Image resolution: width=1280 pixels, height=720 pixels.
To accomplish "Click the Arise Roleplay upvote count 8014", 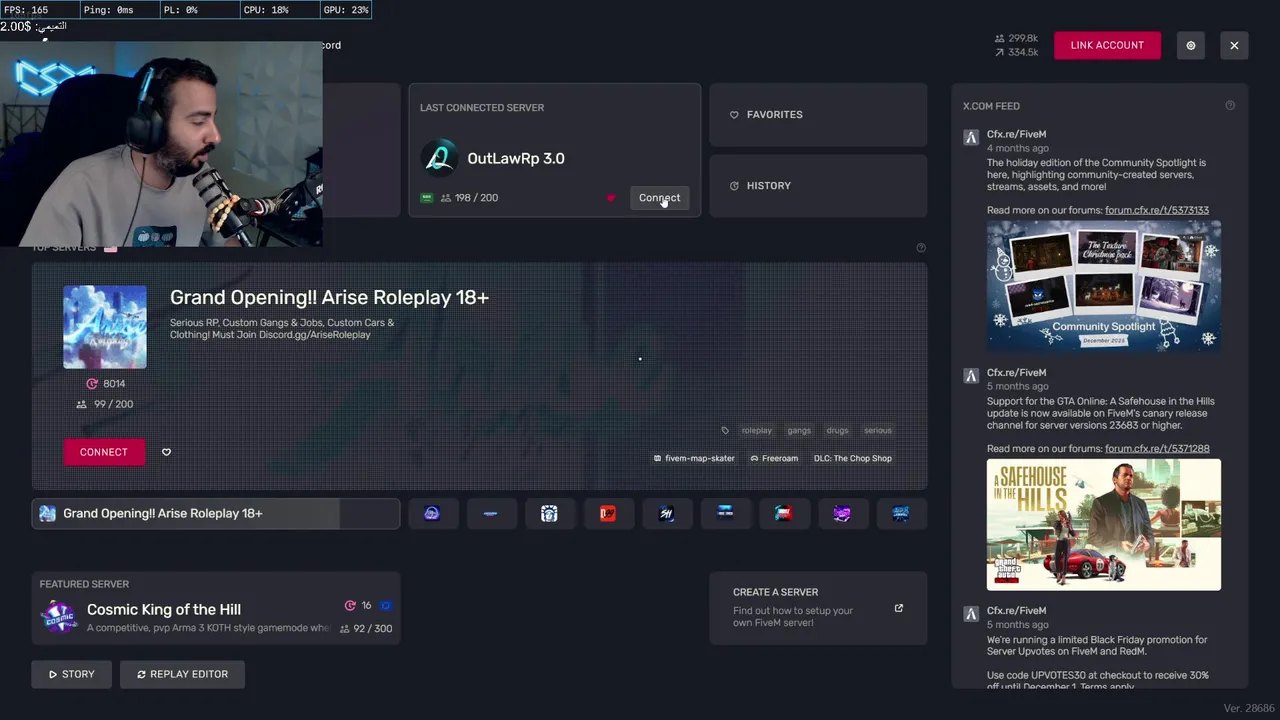I will (105, 383).
